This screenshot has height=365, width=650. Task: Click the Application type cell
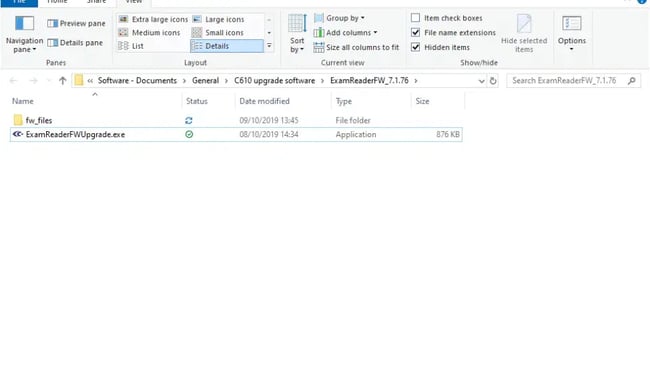click(x=356, y=134)
